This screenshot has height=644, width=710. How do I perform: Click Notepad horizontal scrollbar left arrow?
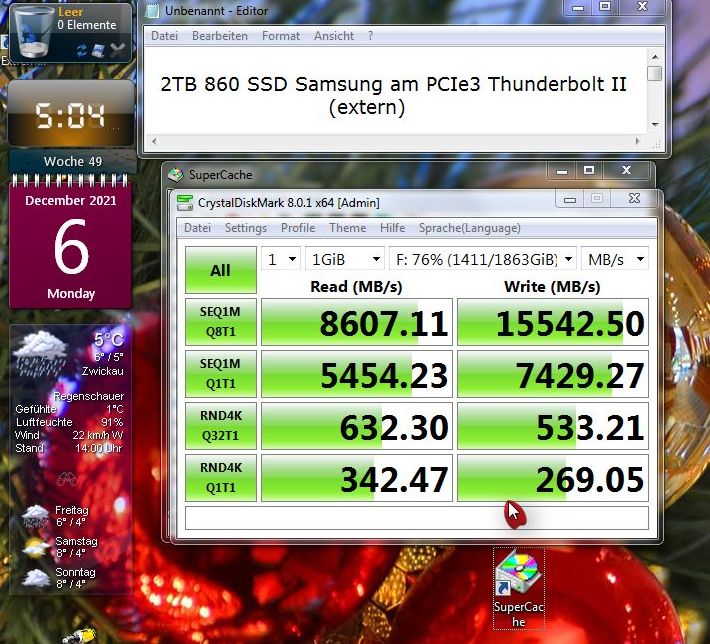coord(154,141)
